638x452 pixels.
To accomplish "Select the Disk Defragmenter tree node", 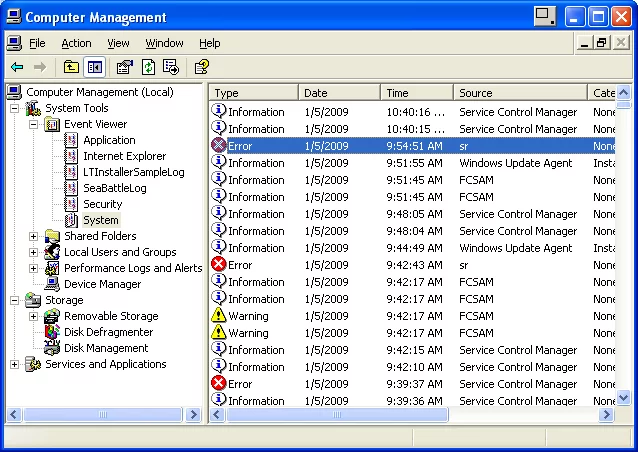I will [x=108, y=332].
